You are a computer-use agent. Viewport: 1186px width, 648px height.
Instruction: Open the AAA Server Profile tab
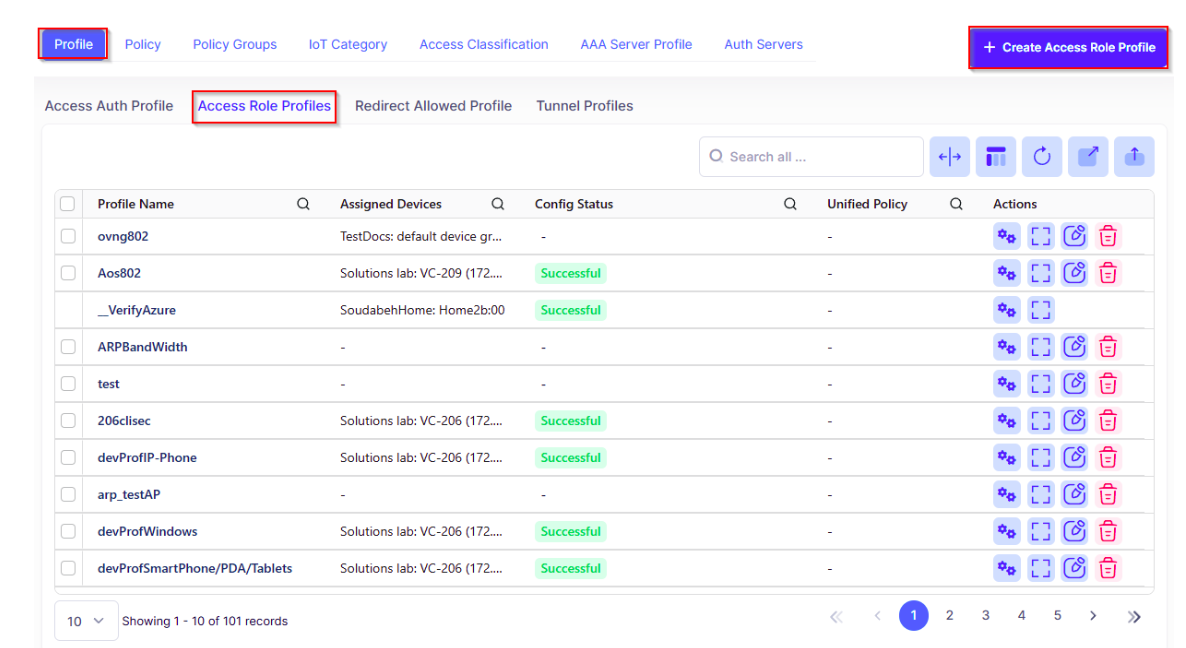pyautogui.click(x=636, y=45)
